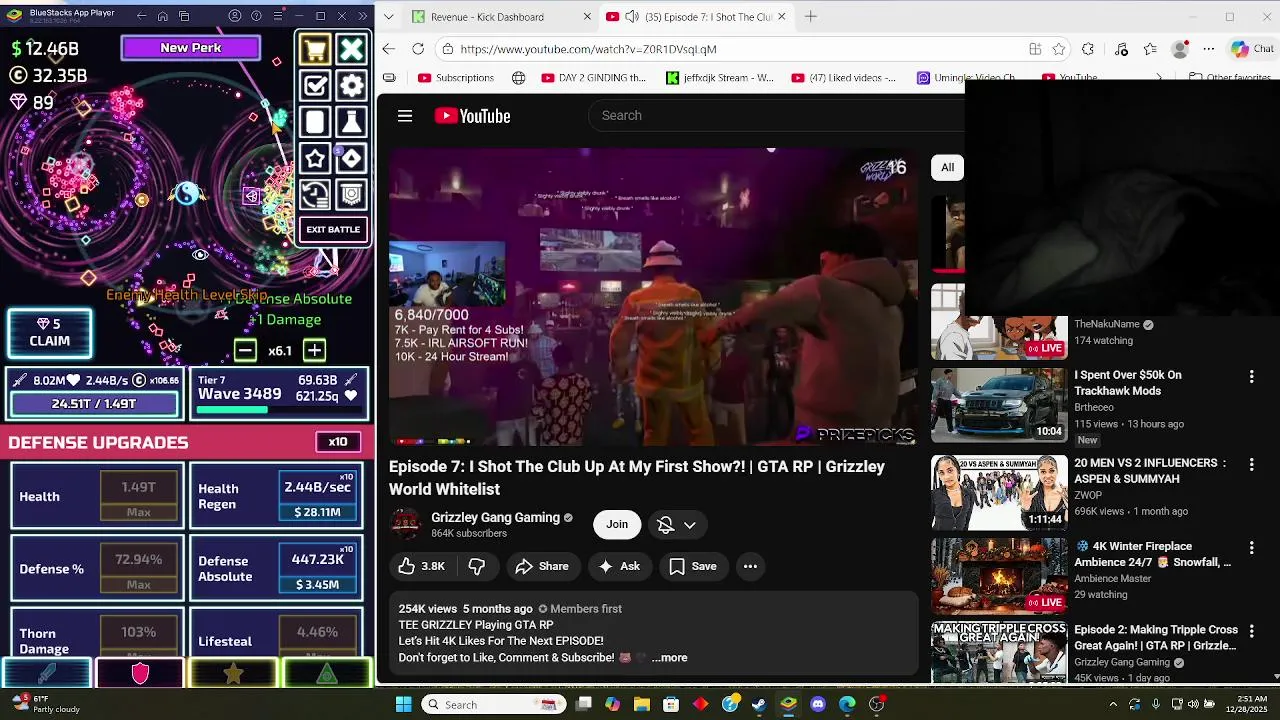Open BlueStacks recent apps view

185,16
